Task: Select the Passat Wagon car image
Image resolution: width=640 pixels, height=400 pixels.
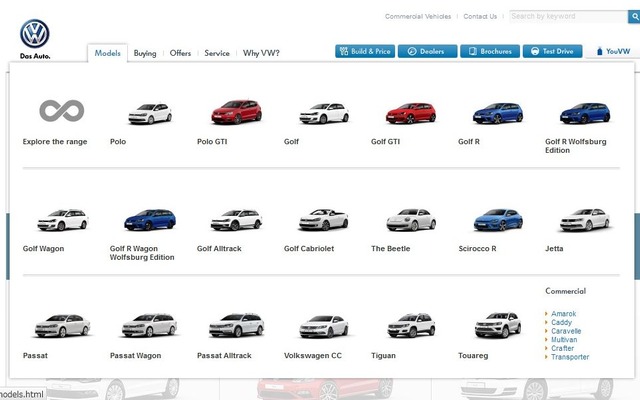Action: (149, 325)
